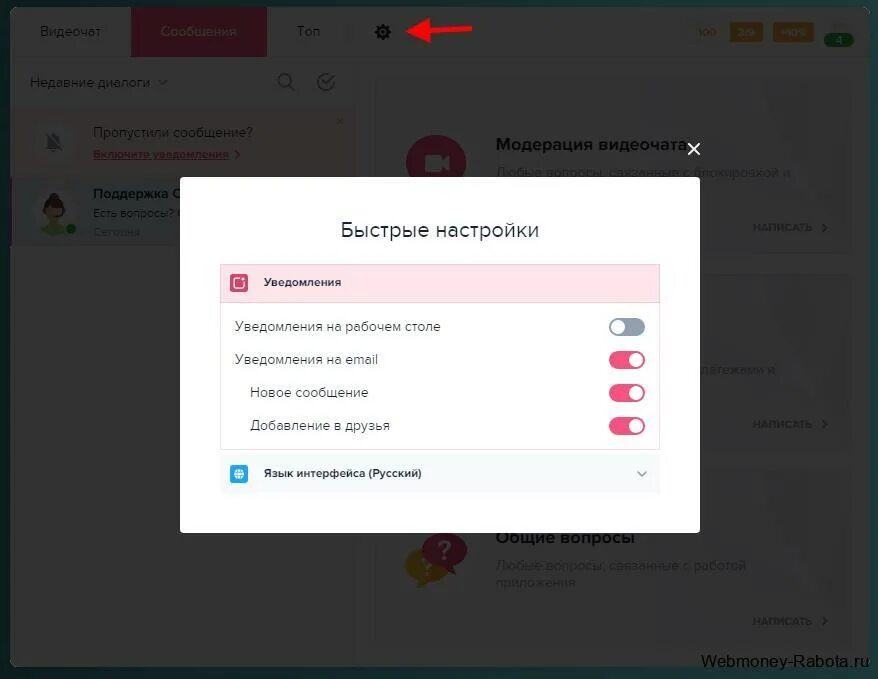Screen dimensions: 878x679
Task: Click the question-bubble Общие вопросы icon
Action: pyautogui.click(x=436, y=560)
